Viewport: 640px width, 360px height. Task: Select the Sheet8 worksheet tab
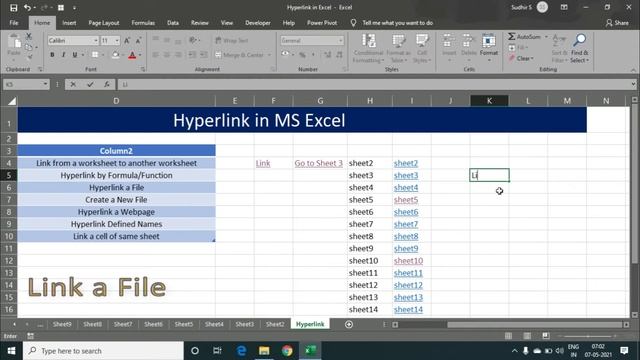pyautogui.click(x=93, y=324)
